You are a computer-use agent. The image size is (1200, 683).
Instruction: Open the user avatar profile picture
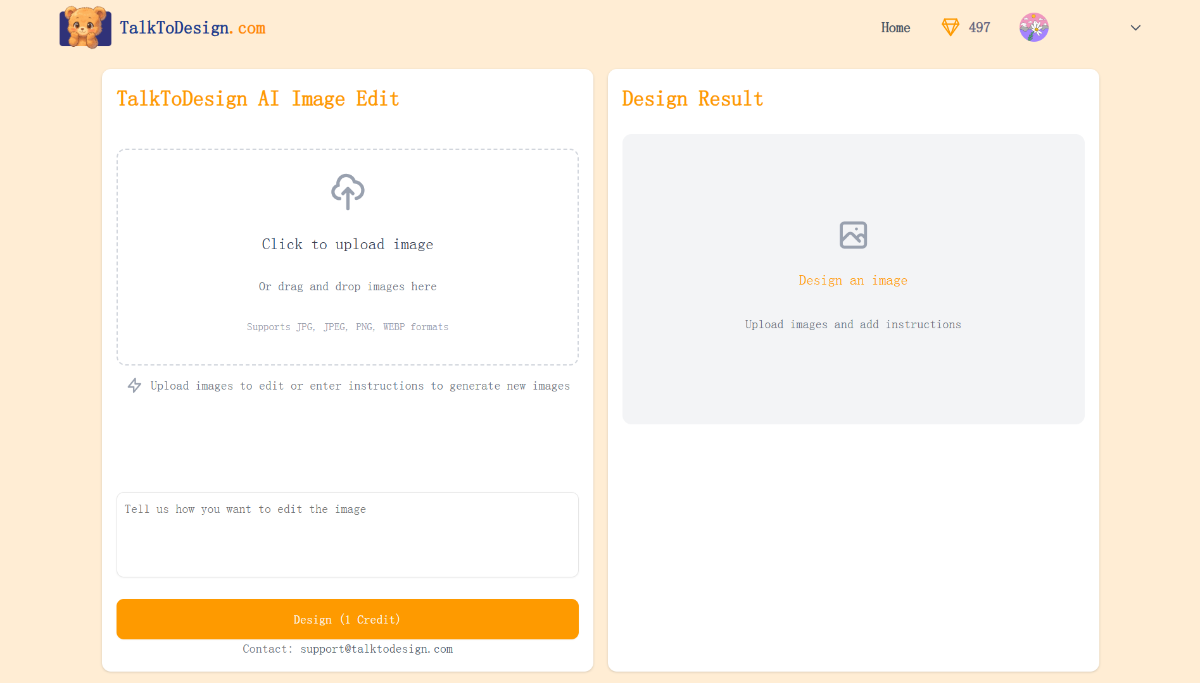pyautogui.click(x=1034, y=27)
